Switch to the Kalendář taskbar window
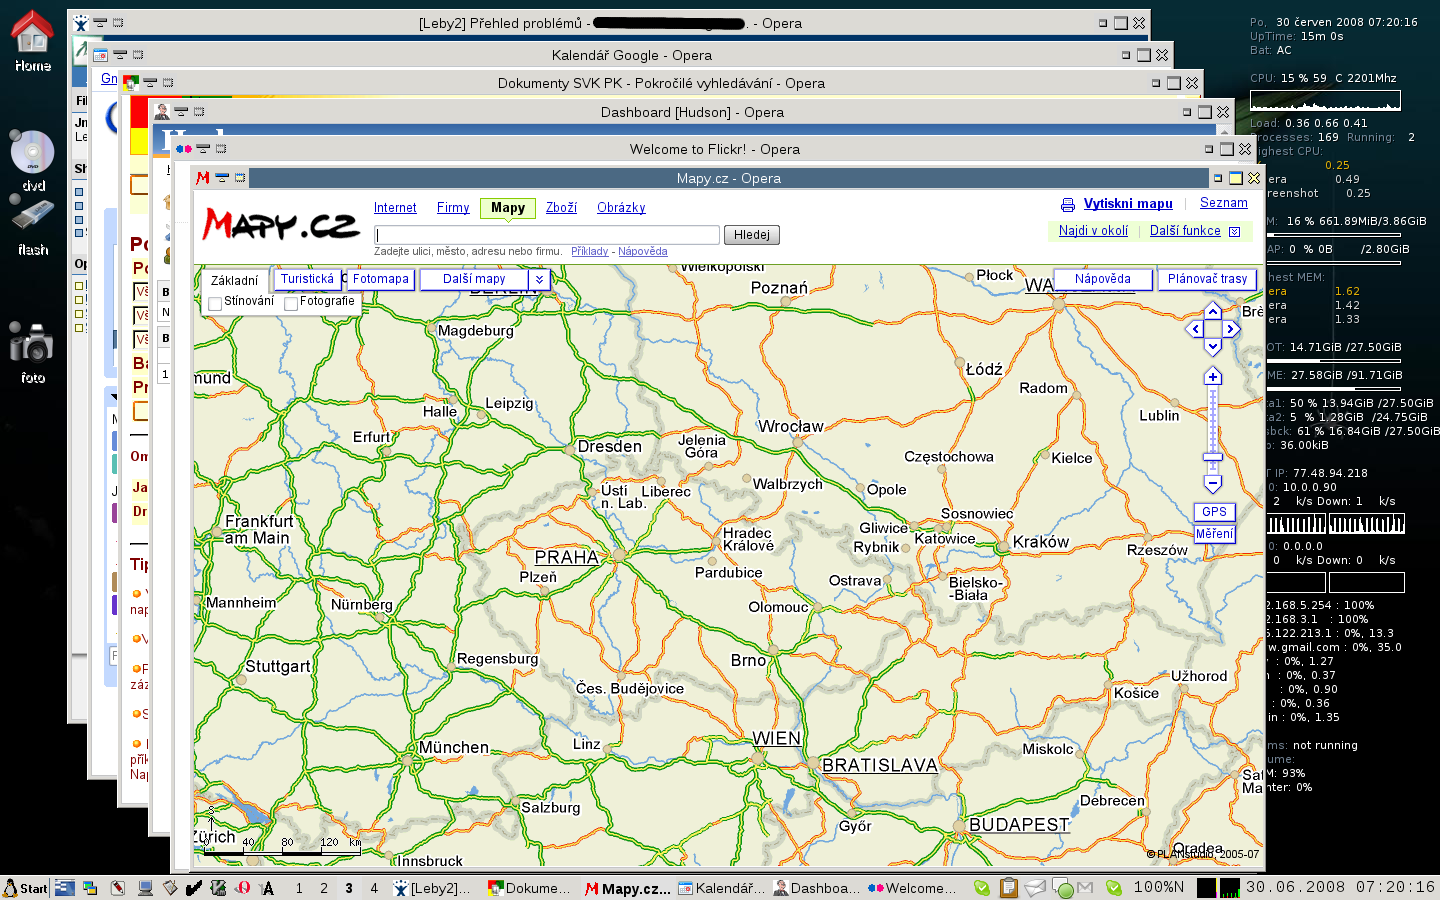The image size is (1440, 900). point(721,888)
